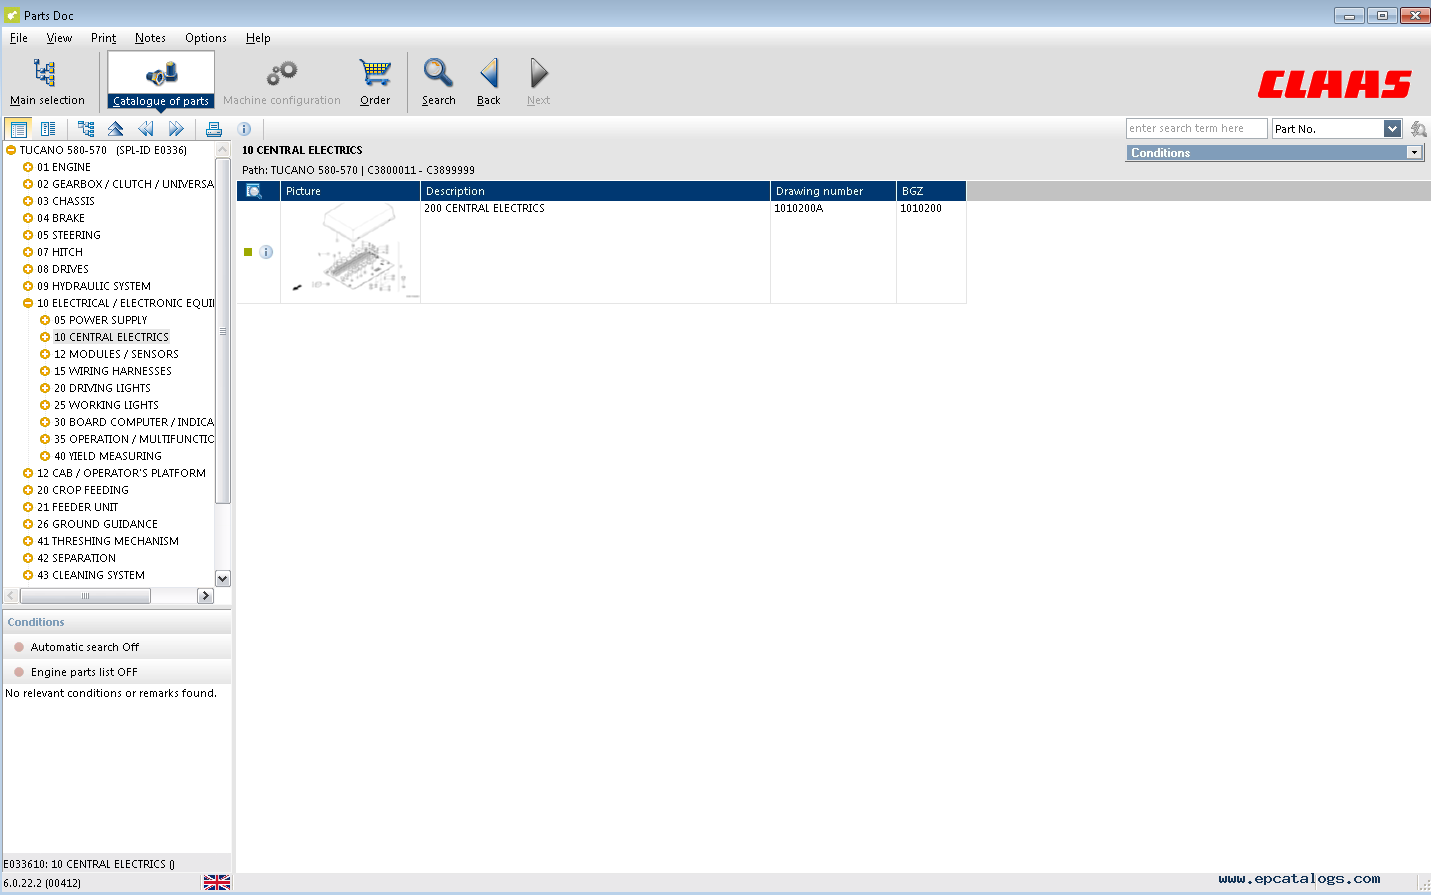Screen dimensions: 1431x895
Task: Open the View menu
Action: click(x=59, y=38)
